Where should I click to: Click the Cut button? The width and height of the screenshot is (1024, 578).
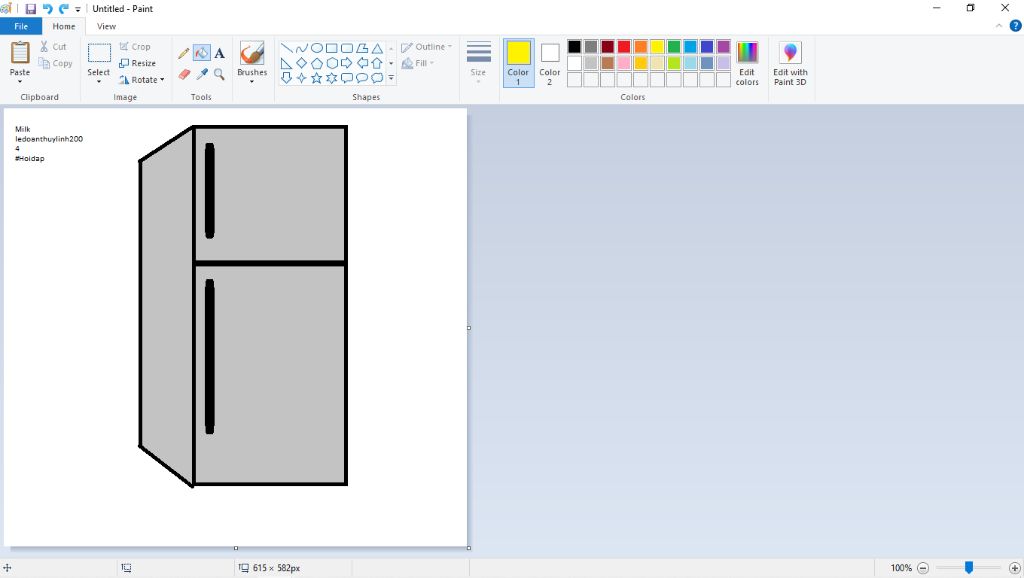click(x=53, y=46)
